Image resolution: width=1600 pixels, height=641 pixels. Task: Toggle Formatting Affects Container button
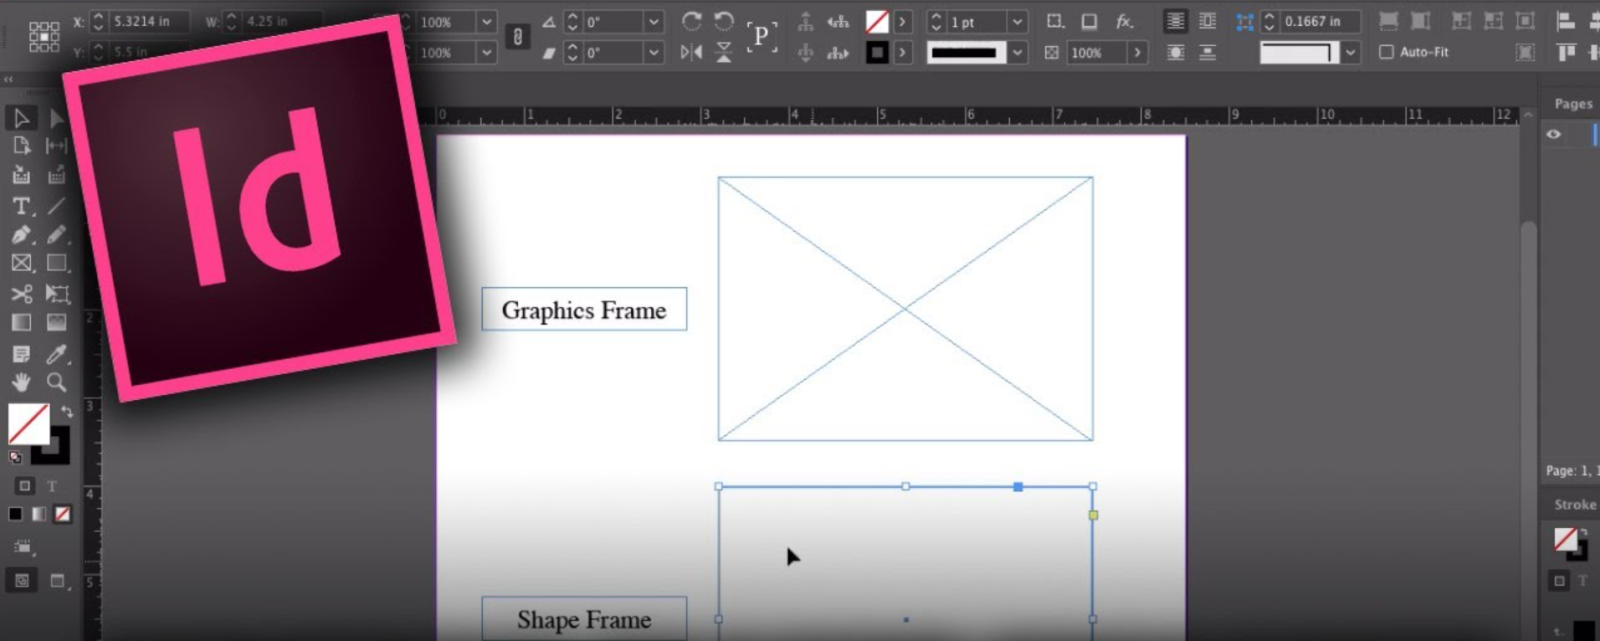25,486
